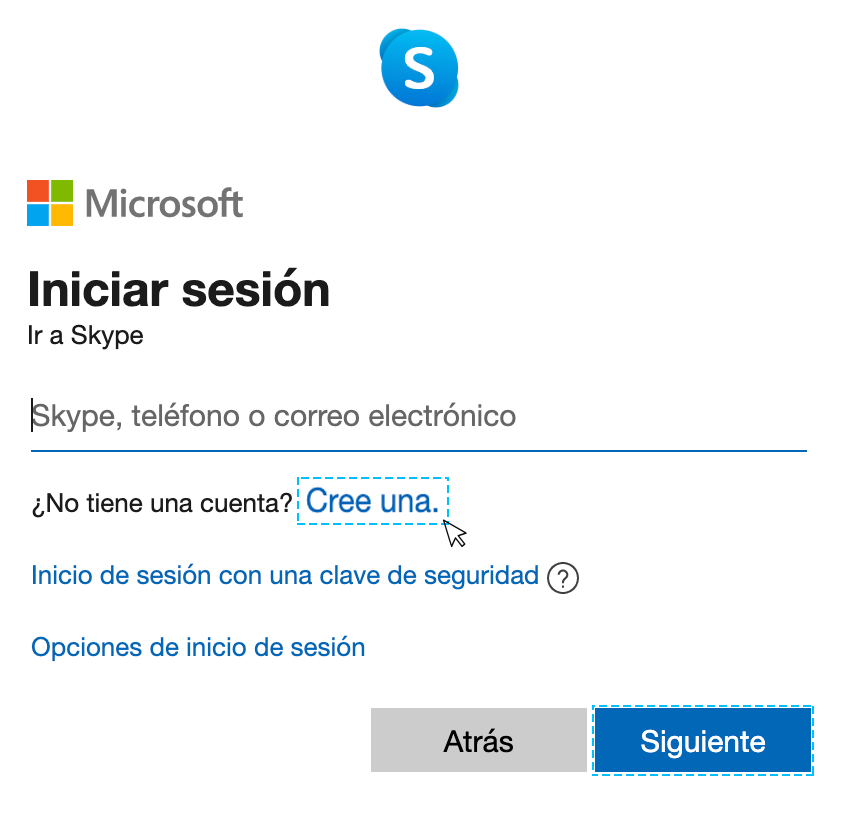Focus the Skype, teléfono o correo electrónico field

click(x=418, y=416)
